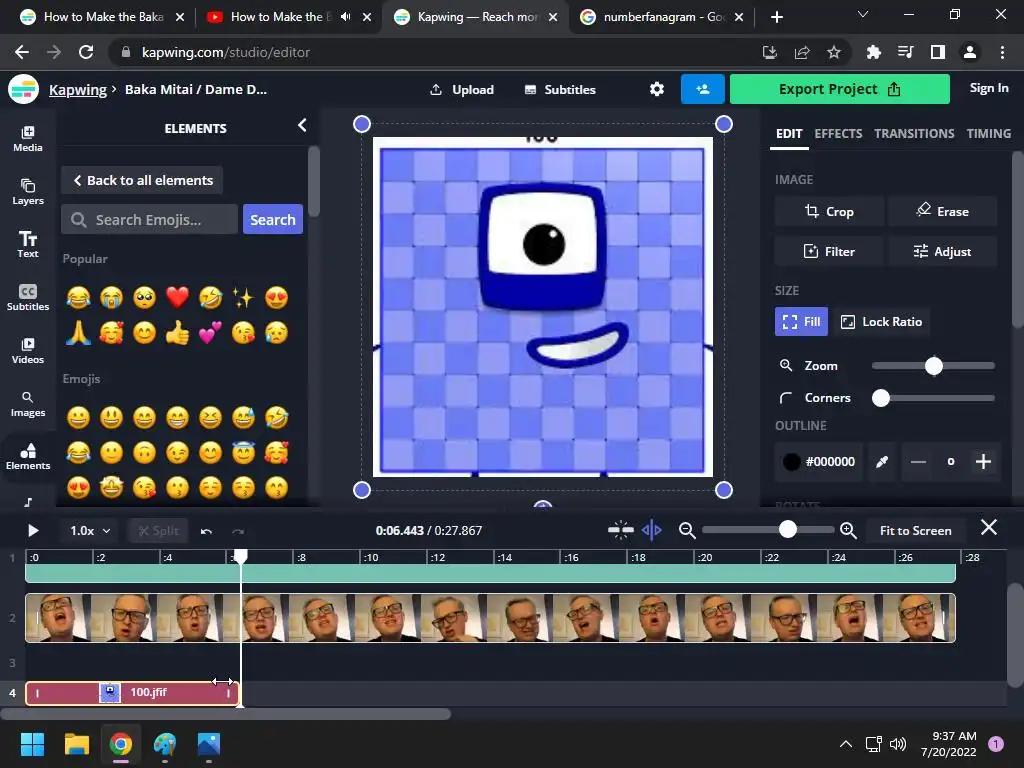This screenshot has width=1024, height=768.
Task: Open Subtitles from top bar
Action: 560,89
